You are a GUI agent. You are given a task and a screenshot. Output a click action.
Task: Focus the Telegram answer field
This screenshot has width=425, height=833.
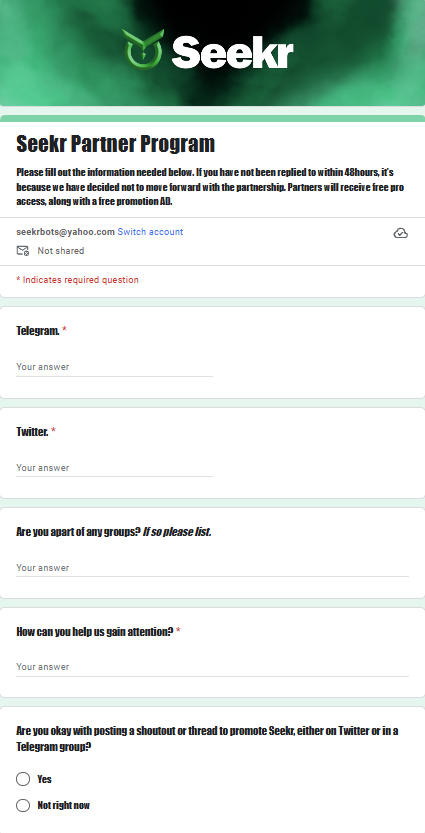pyautogui.click(x=114, y=367)
